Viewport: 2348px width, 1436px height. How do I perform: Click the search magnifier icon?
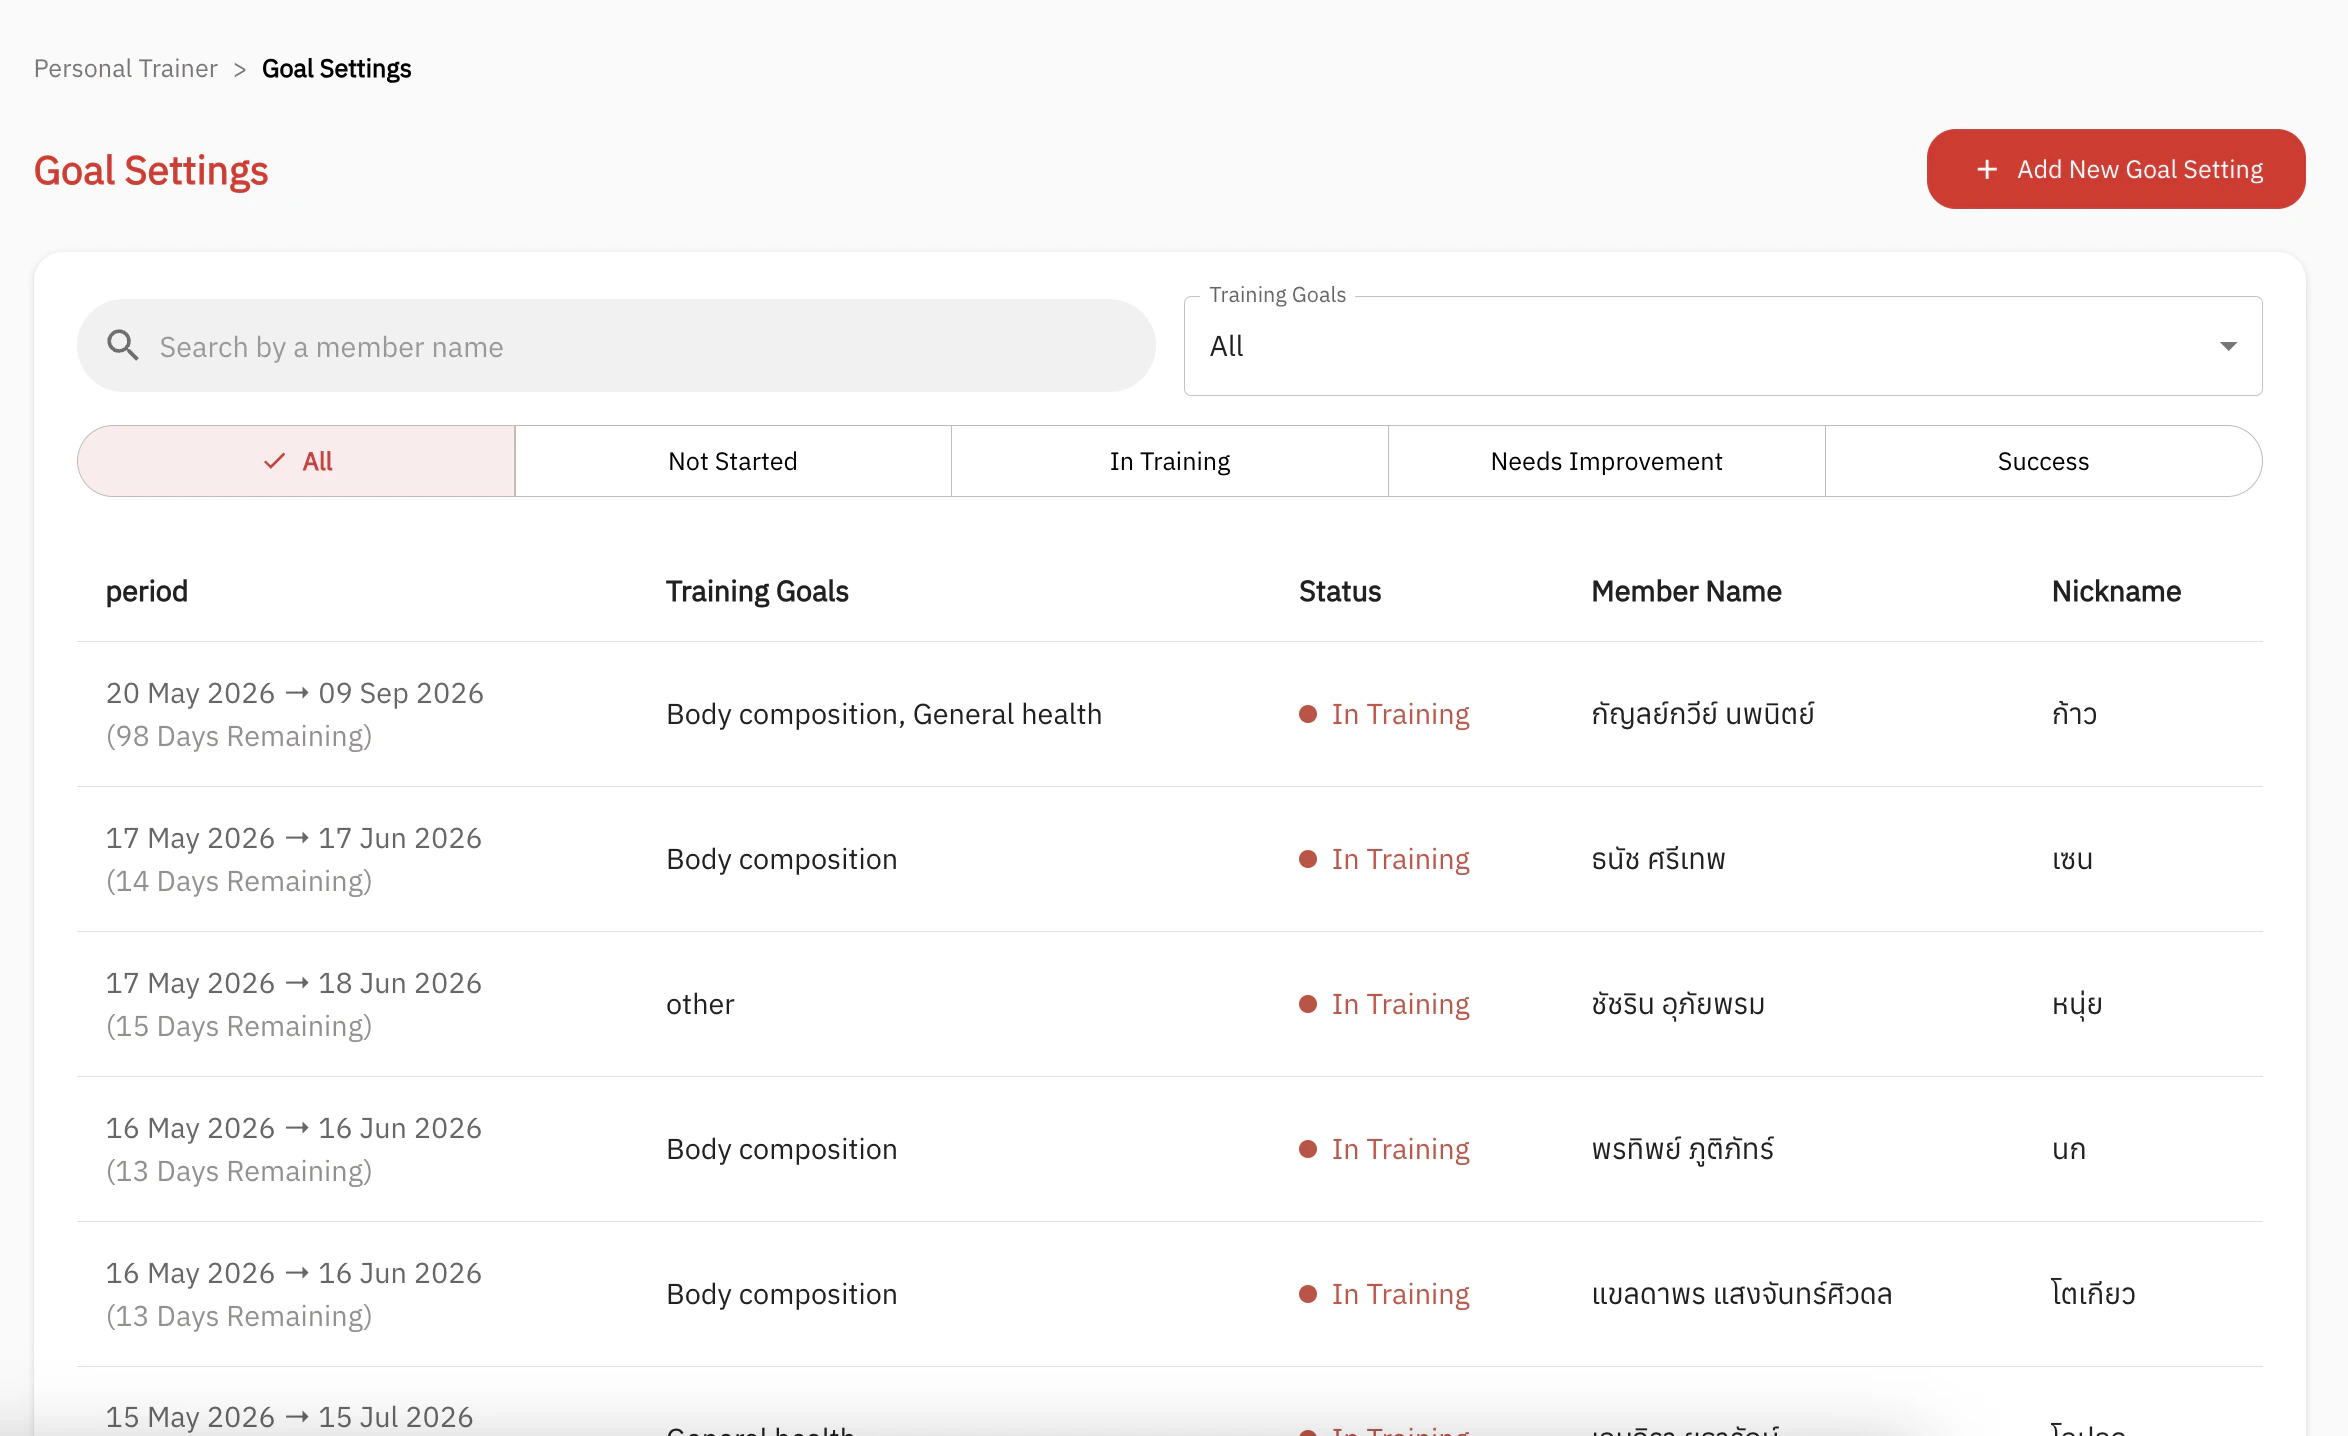click(123, 346)
